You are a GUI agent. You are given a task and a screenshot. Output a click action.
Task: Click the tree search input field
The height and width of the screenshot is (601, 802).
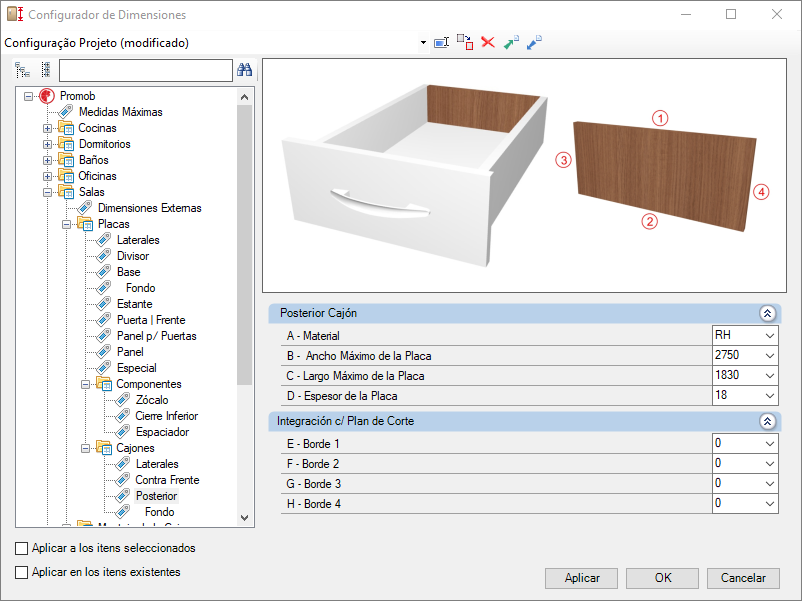click(146, 71)
